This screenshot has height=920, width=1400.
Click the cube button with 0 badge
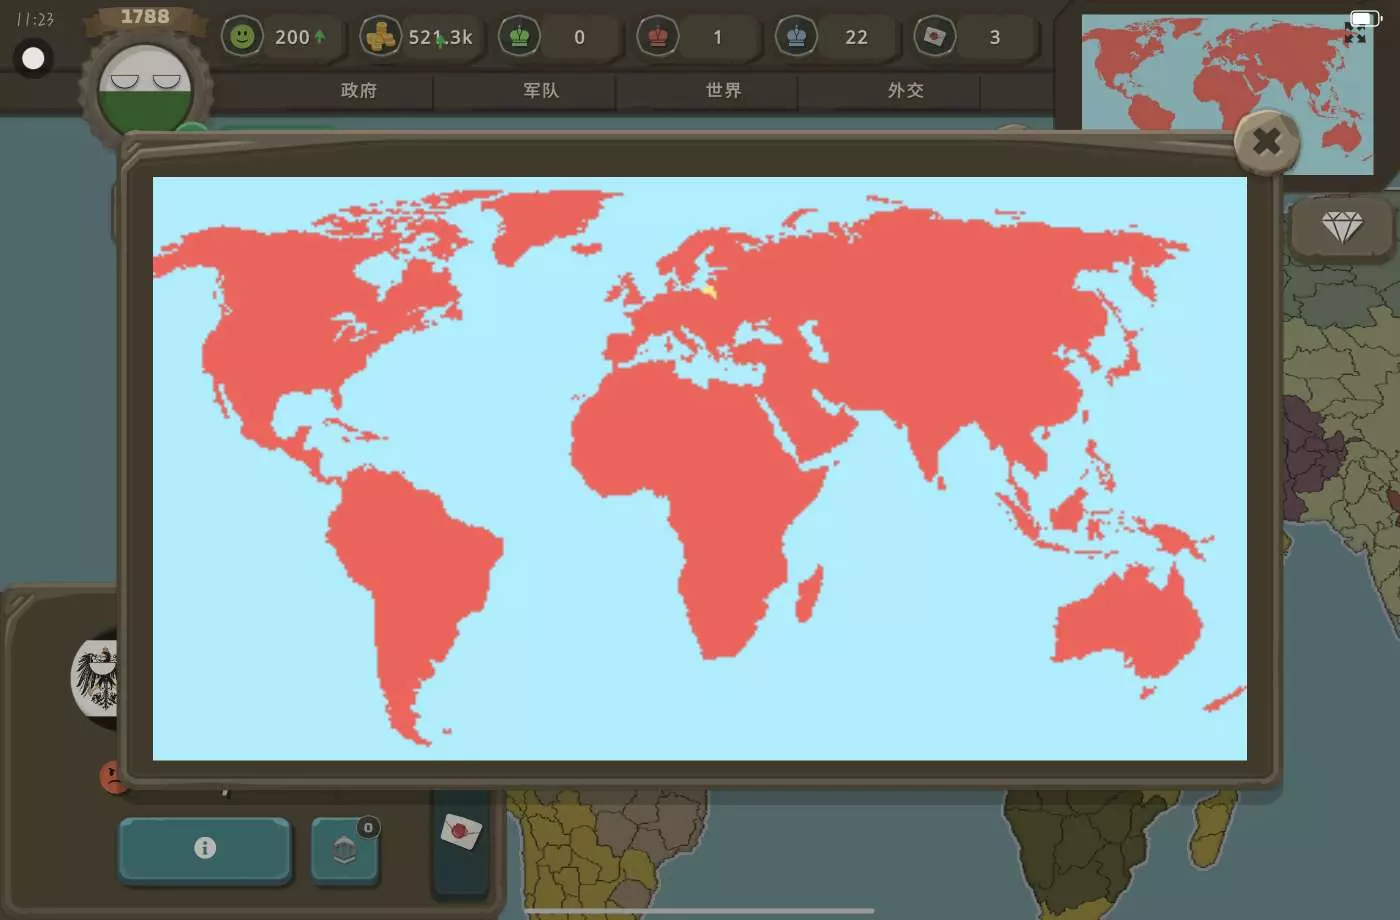pos(344,850)
